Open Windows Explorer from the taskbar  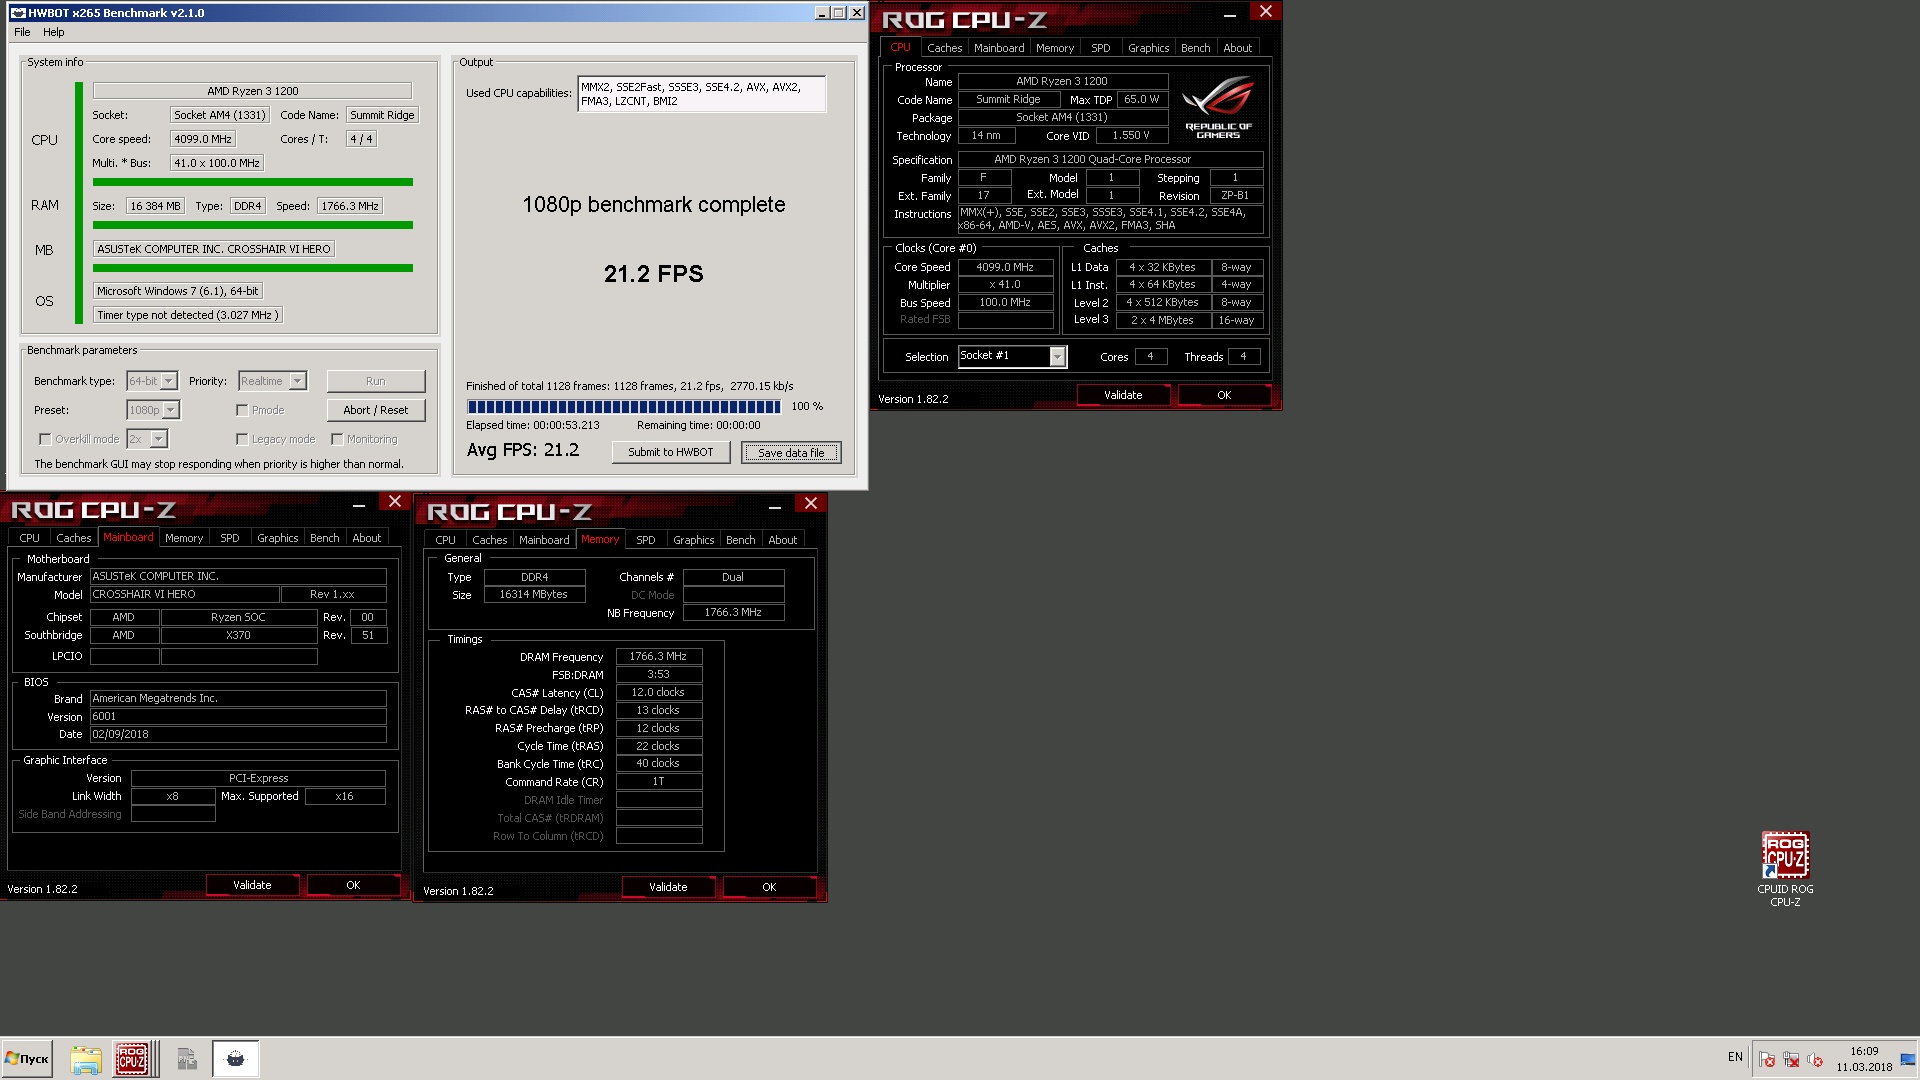click(x=86, y=1059)
